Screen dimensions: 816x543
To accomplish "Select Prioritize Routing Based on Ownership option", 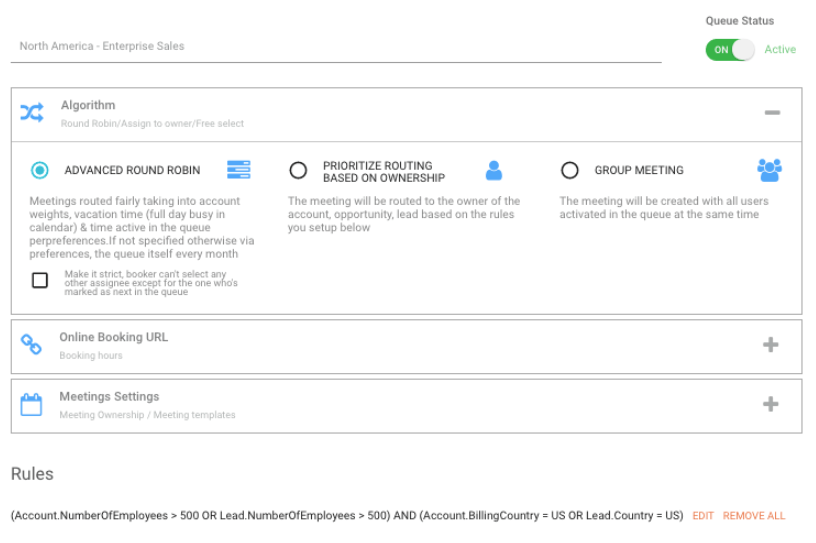I will tap(298, 171).
